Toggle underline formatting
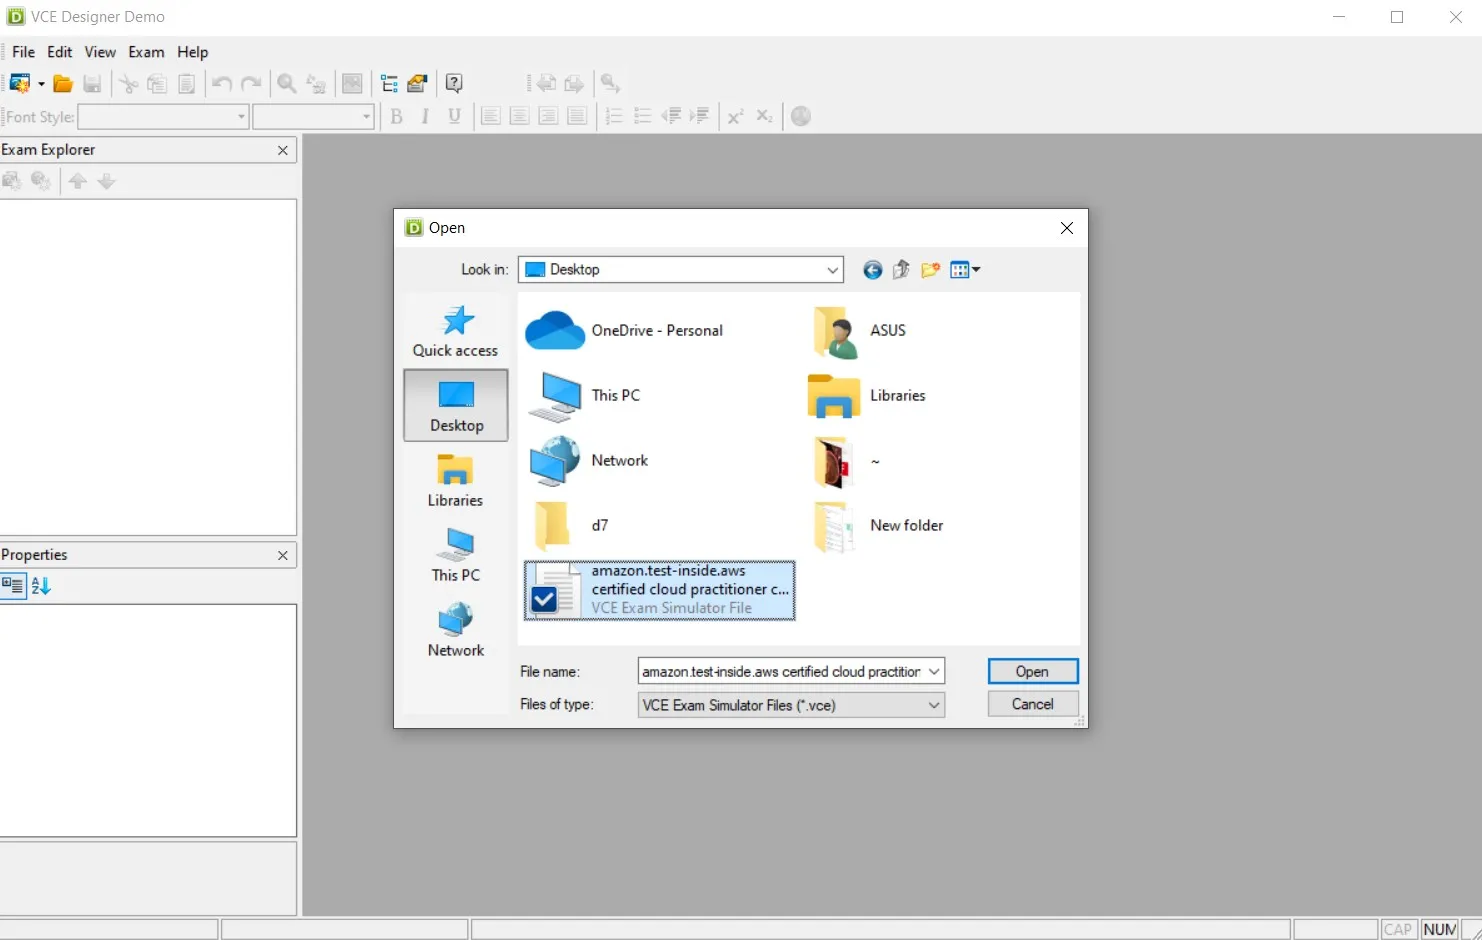The height and width of the screenshot is (940, 1482). 454,116
